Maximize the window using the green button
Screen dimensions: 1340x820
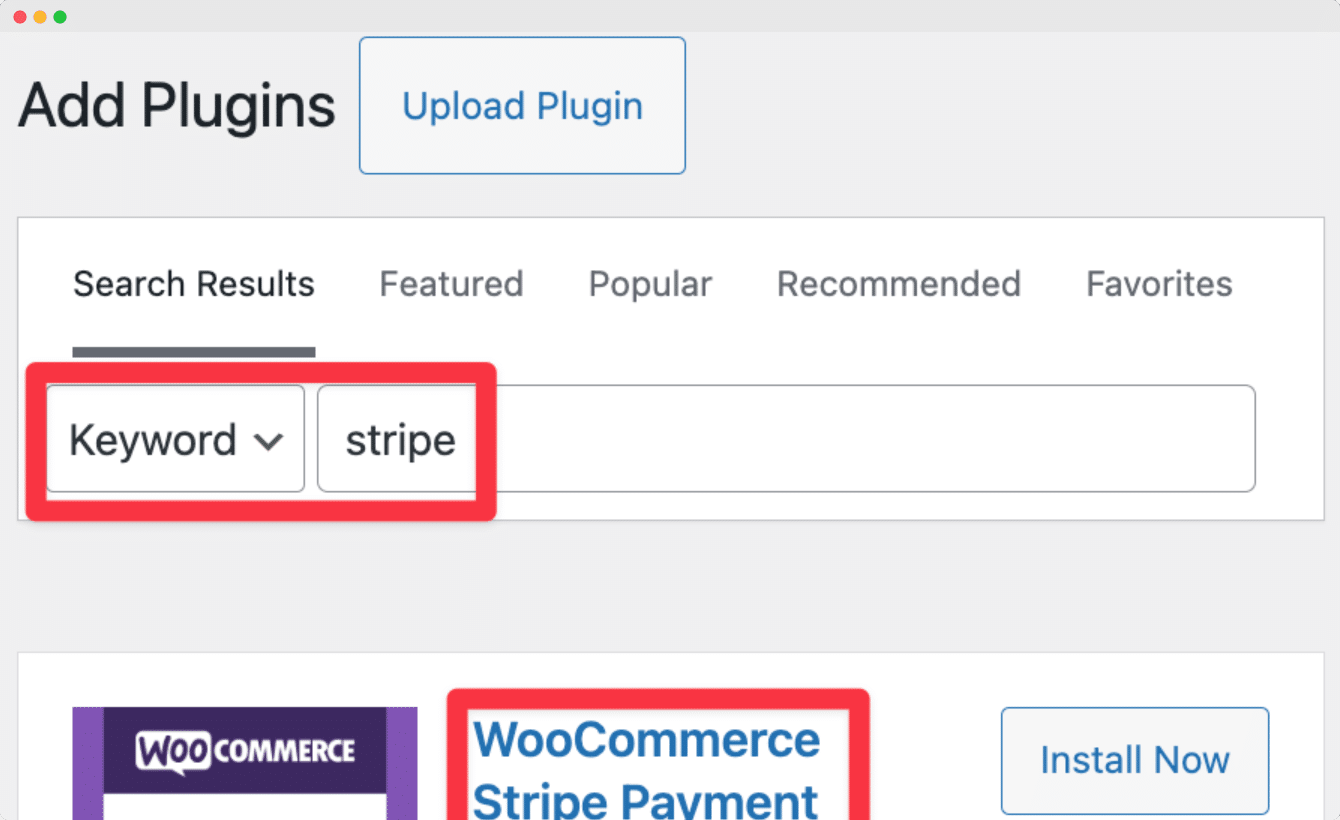60,17
